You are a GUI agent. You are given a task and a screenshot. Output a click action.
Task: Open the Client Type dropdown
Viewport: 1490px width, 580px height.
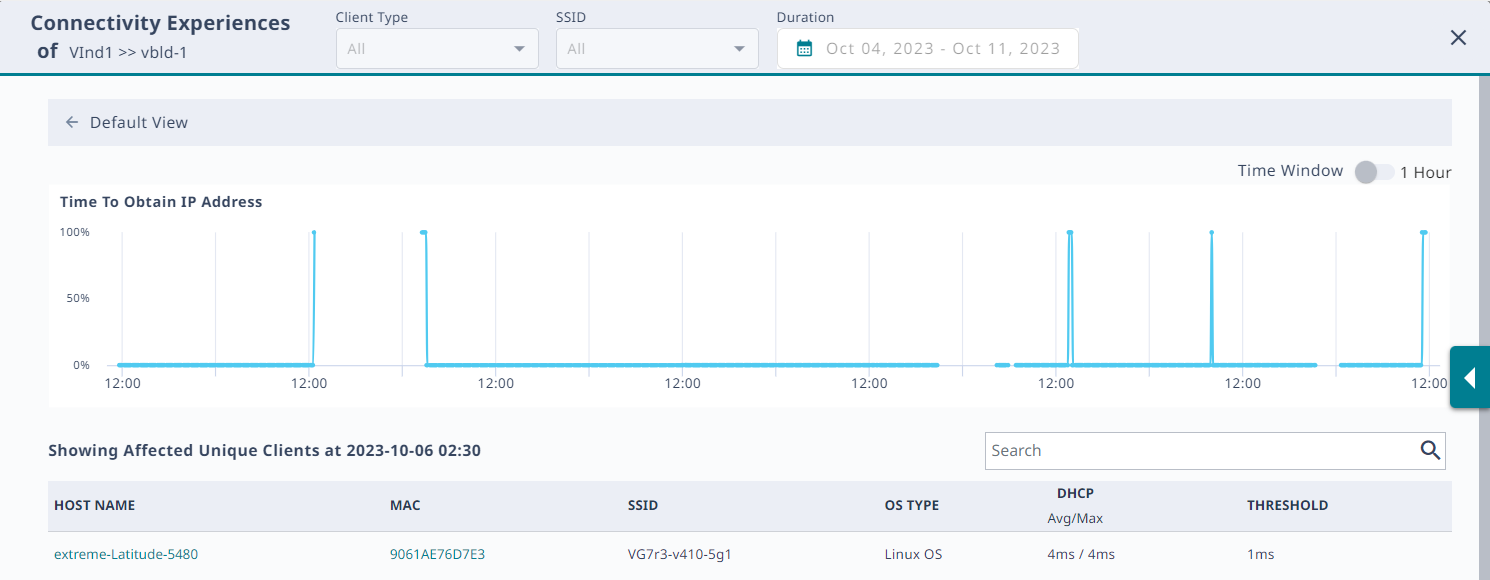tap(437, 49)
